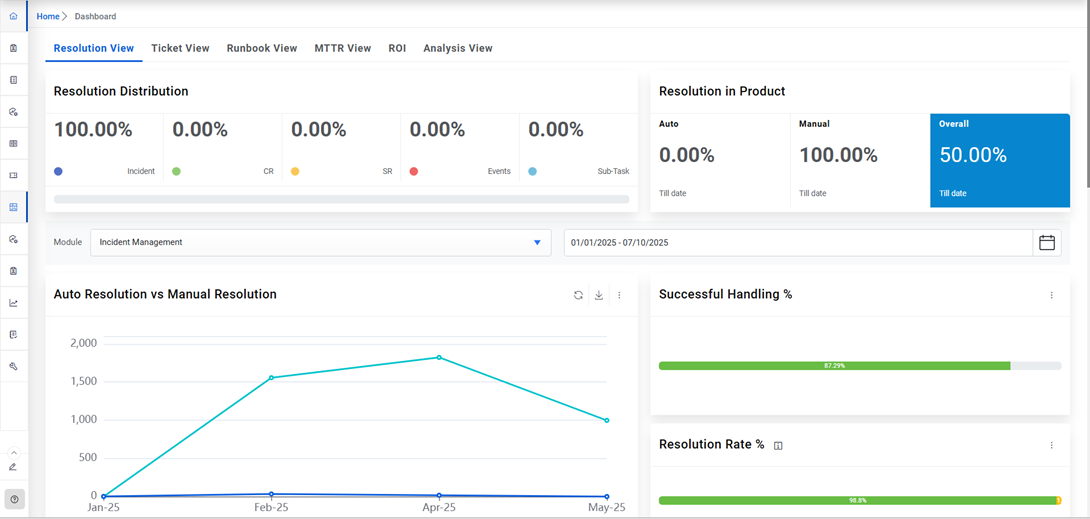Select the highlighted dashboard icon in the sidebar

13,207
